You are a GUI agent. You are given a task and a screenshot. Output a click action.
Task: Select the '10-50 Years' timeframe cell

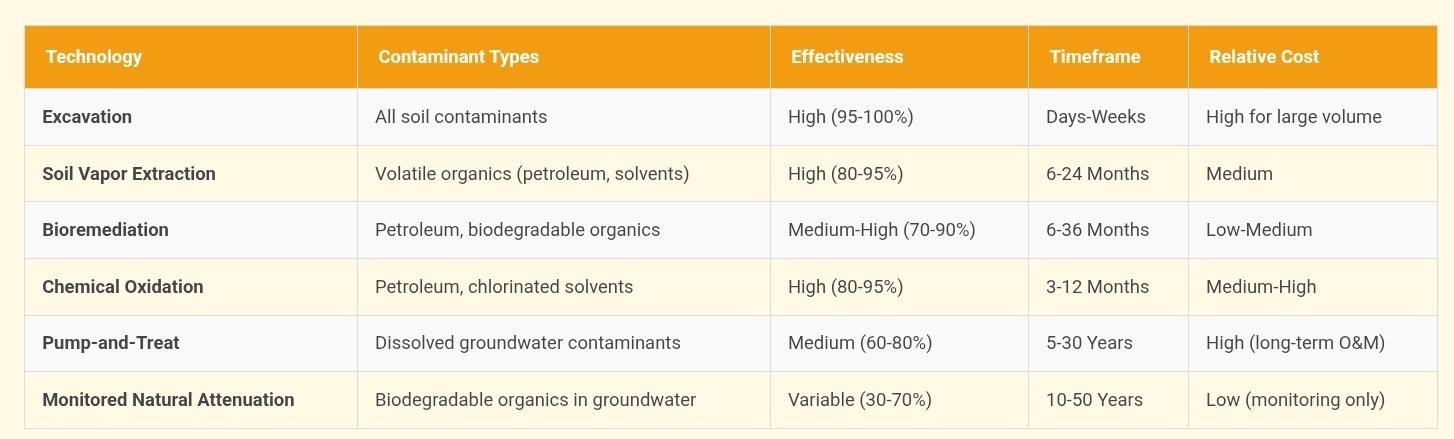pyautogui.click(x=1094, y=400)
